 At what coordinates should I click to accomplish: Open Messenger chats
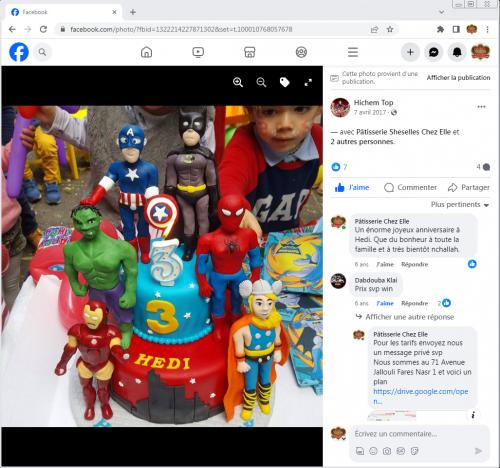coord(433,52)
